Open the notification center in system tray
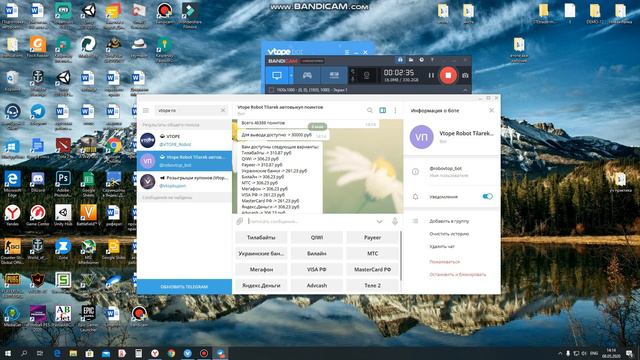The width and height of the screenshot is (640, 360). click(629, 353)
